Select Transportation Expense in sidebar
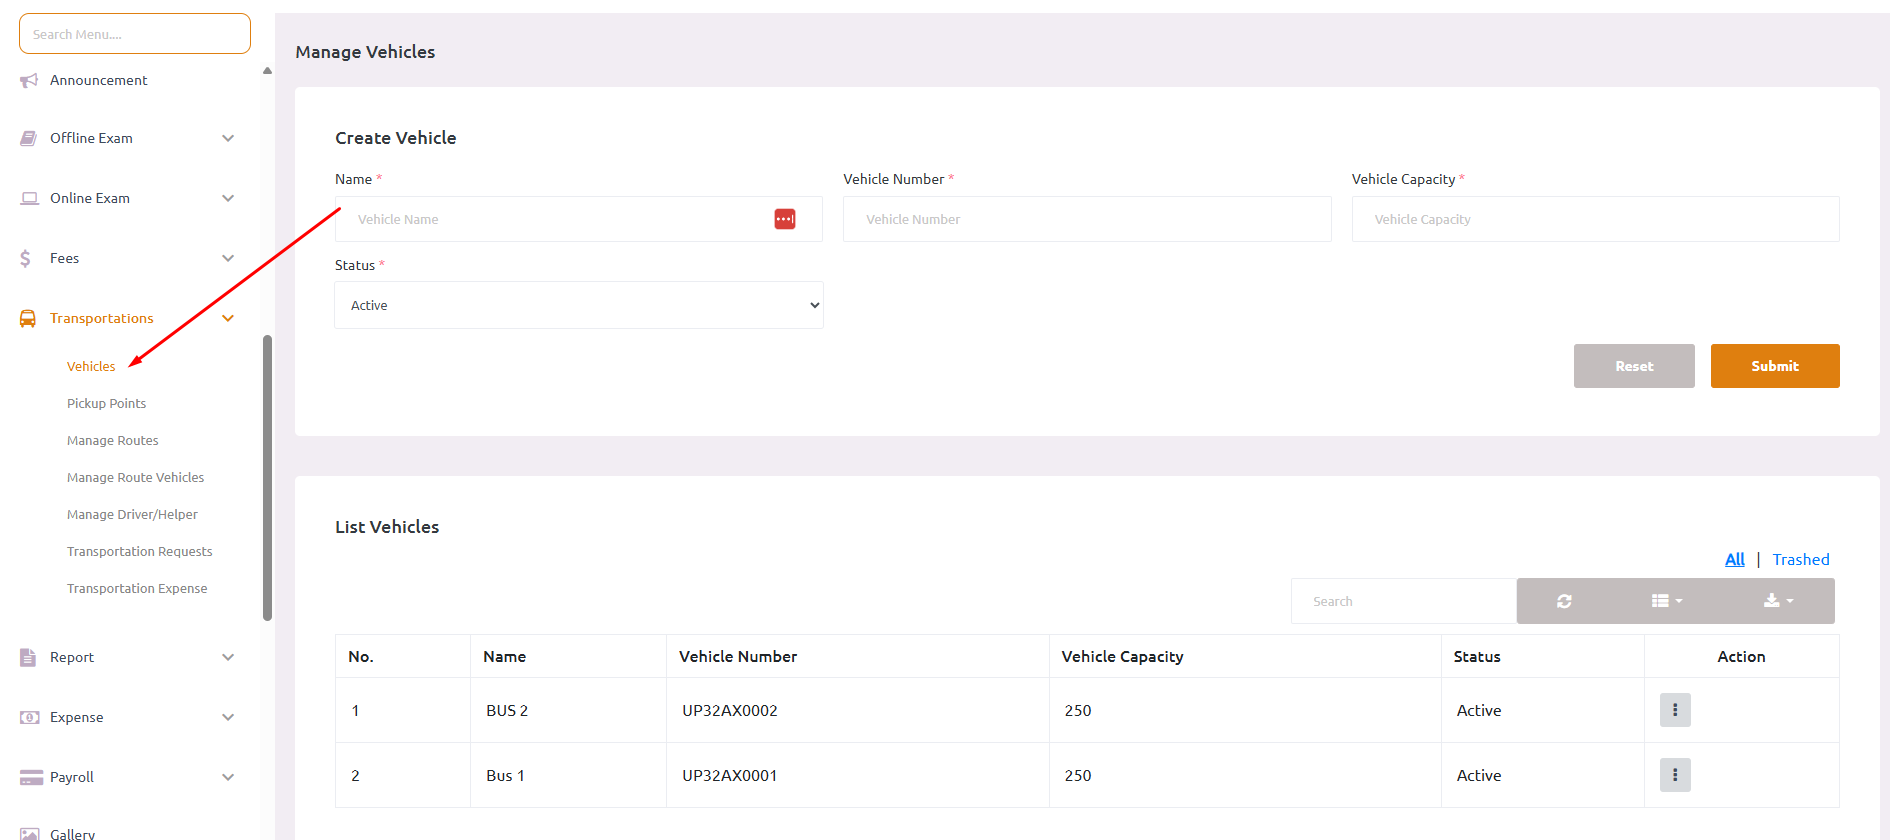 coord(137,588)
